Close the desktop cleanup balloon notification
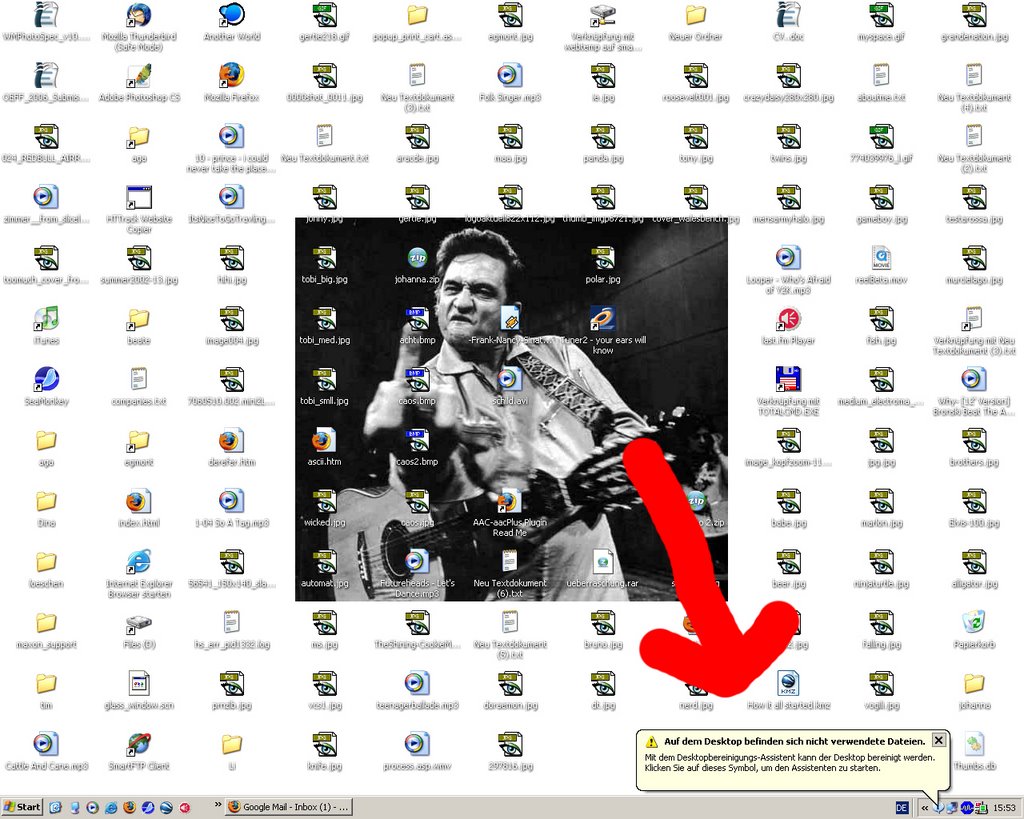Screen dimensions: 1024x819 (938, 740)
